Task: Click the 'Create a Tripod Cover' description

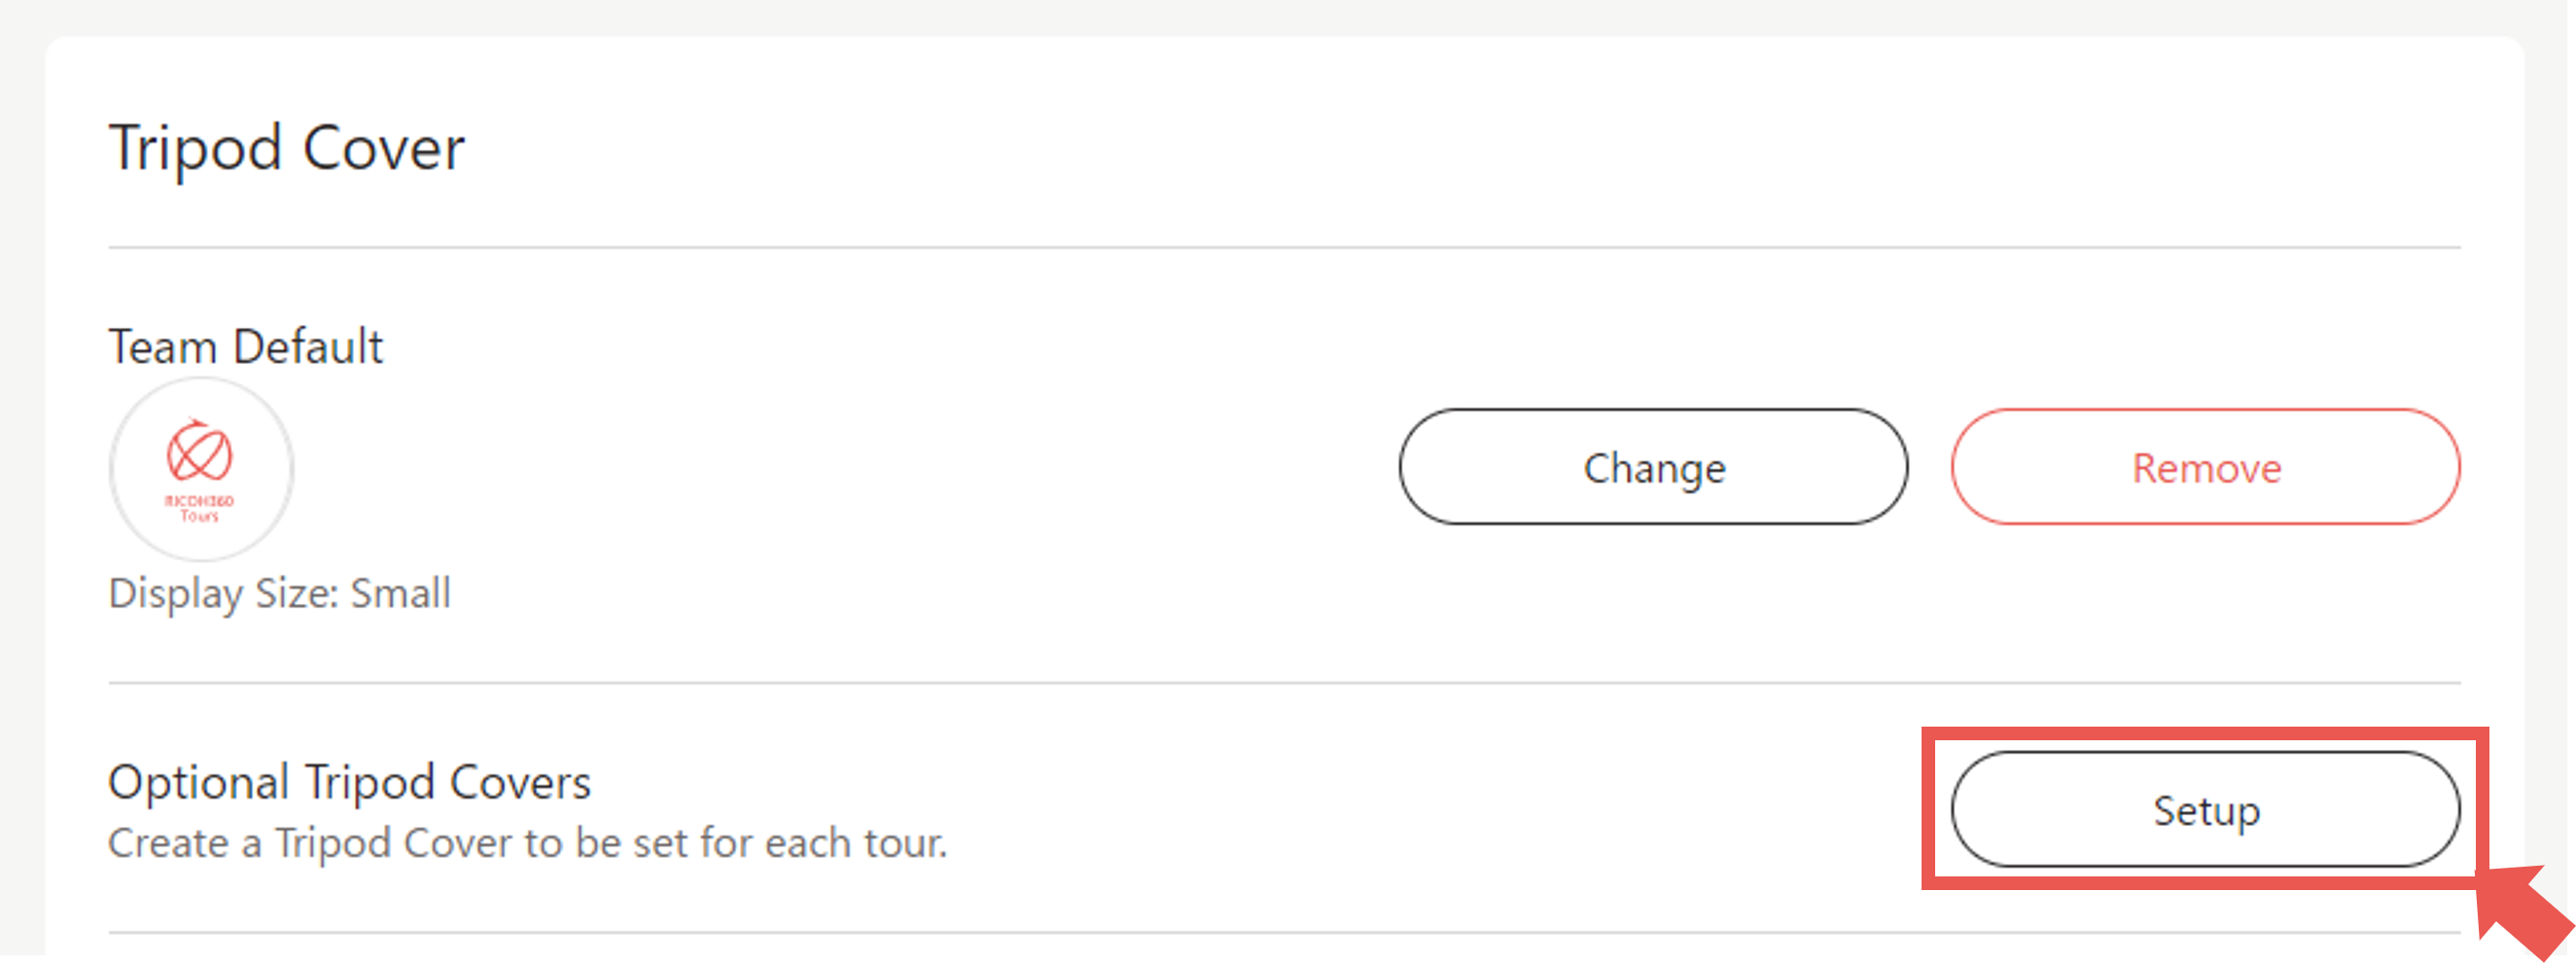Action: 527,843
